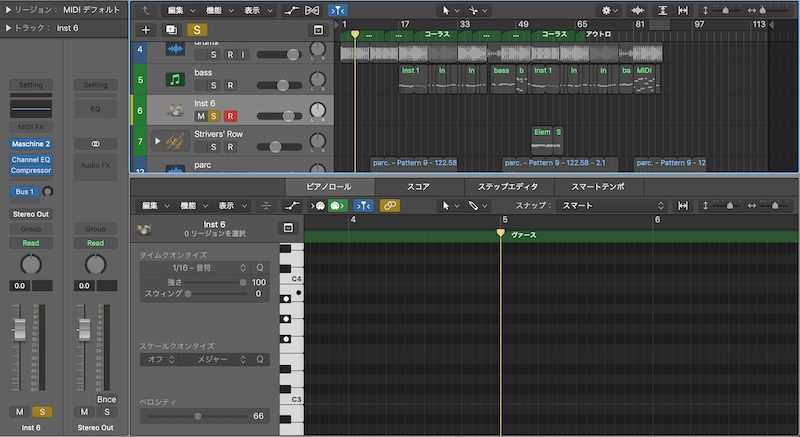The image size is (800, 437).
Task: Click the Read automation button on Inst 6 strip
Action: tap(31, 243)
